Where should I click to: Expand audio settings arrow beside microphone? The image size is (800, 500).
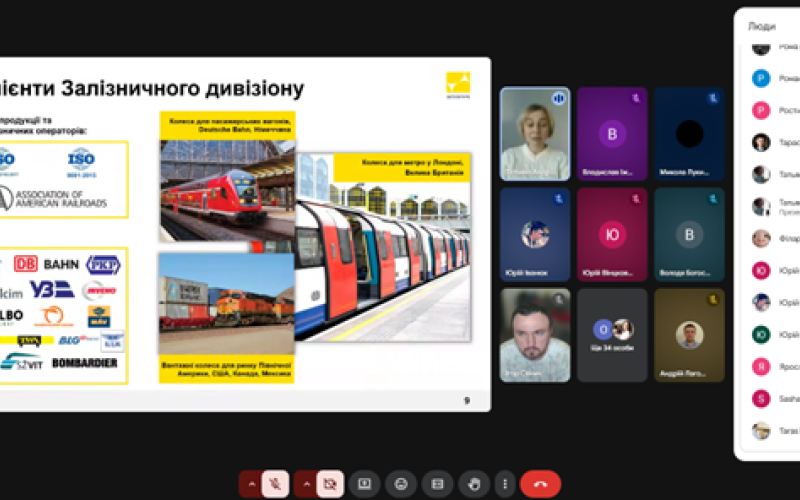[251, 484]
